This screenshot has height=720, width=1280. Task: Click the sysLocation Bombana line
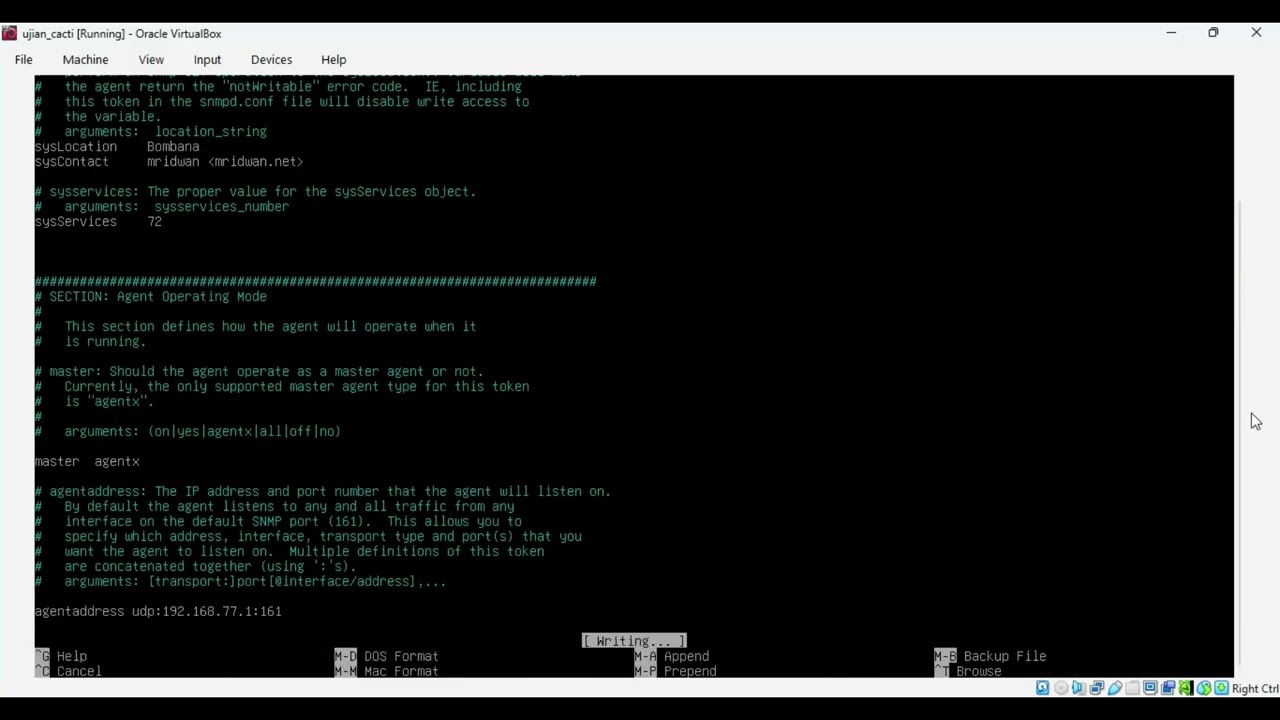click(117, 146)
